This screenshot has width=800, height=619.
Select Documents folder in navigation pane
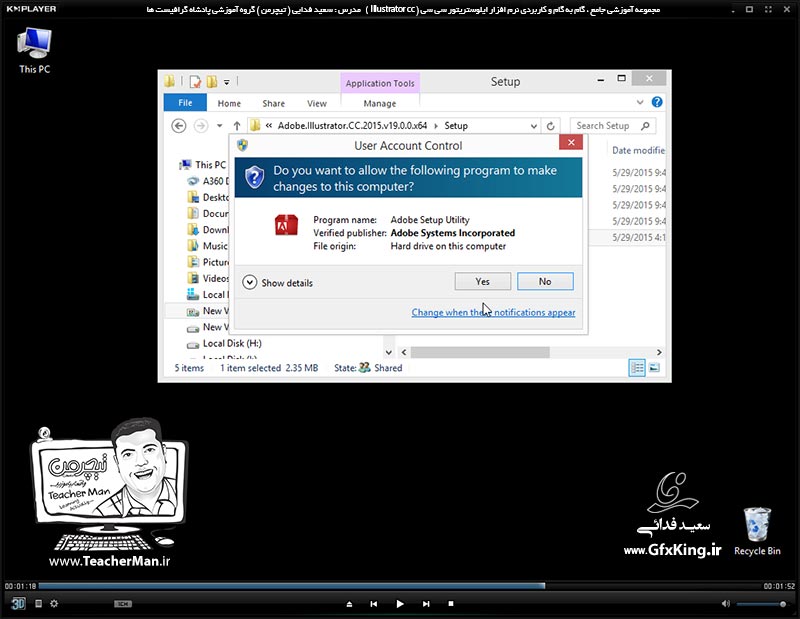point(208,213)
